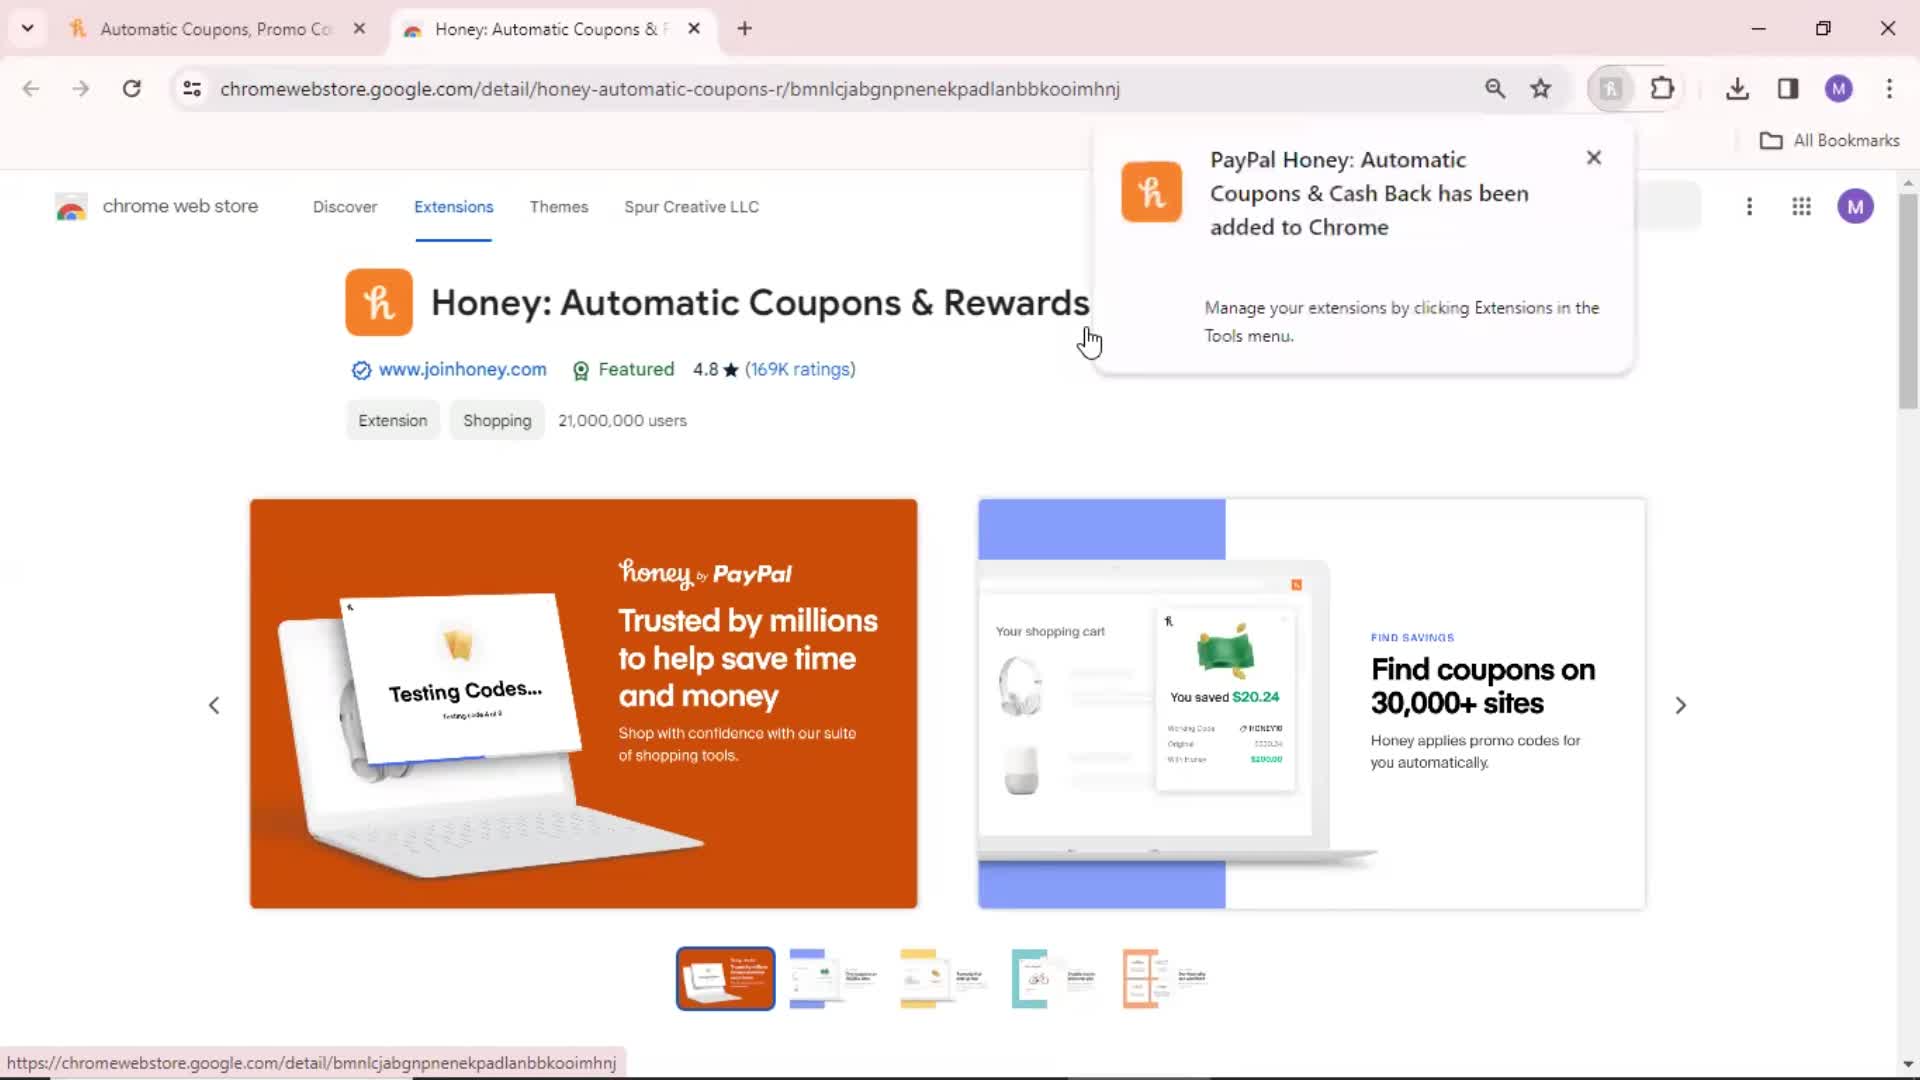Click the scrollbar down arrow

[x=1908, y=1064]
